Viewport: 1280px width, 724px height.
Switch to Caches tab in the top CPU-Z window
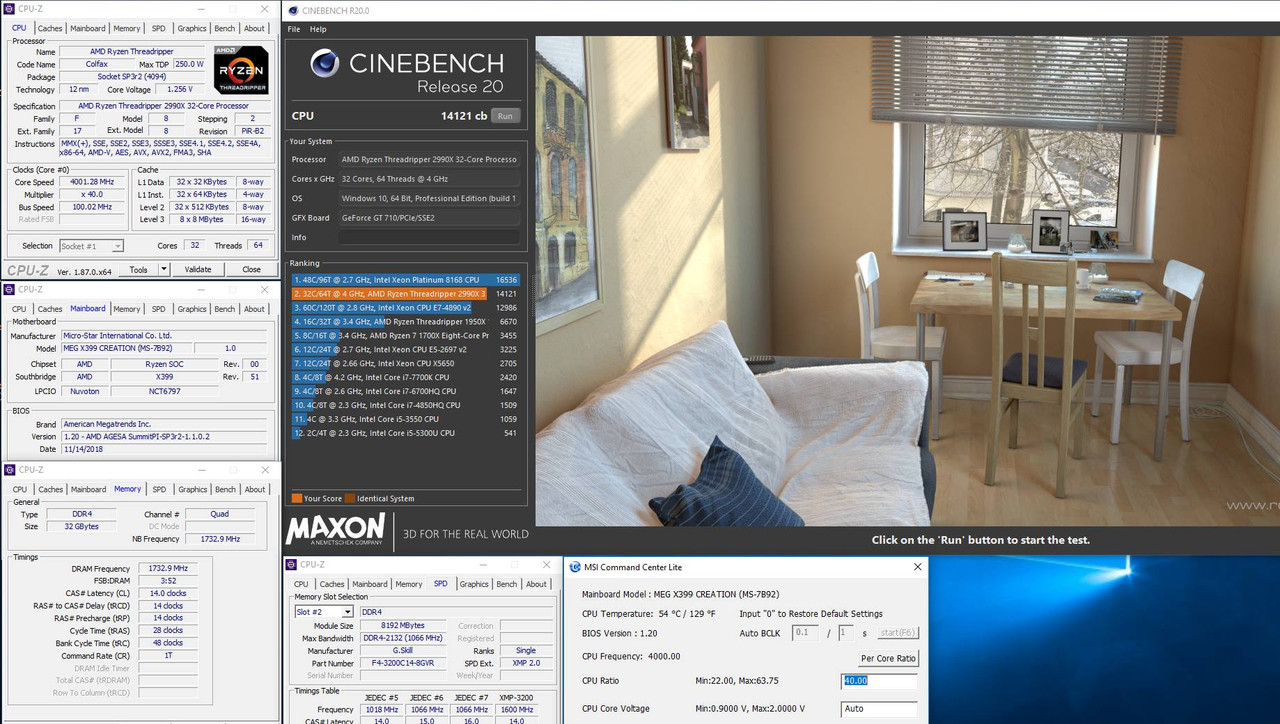(49, 28)
